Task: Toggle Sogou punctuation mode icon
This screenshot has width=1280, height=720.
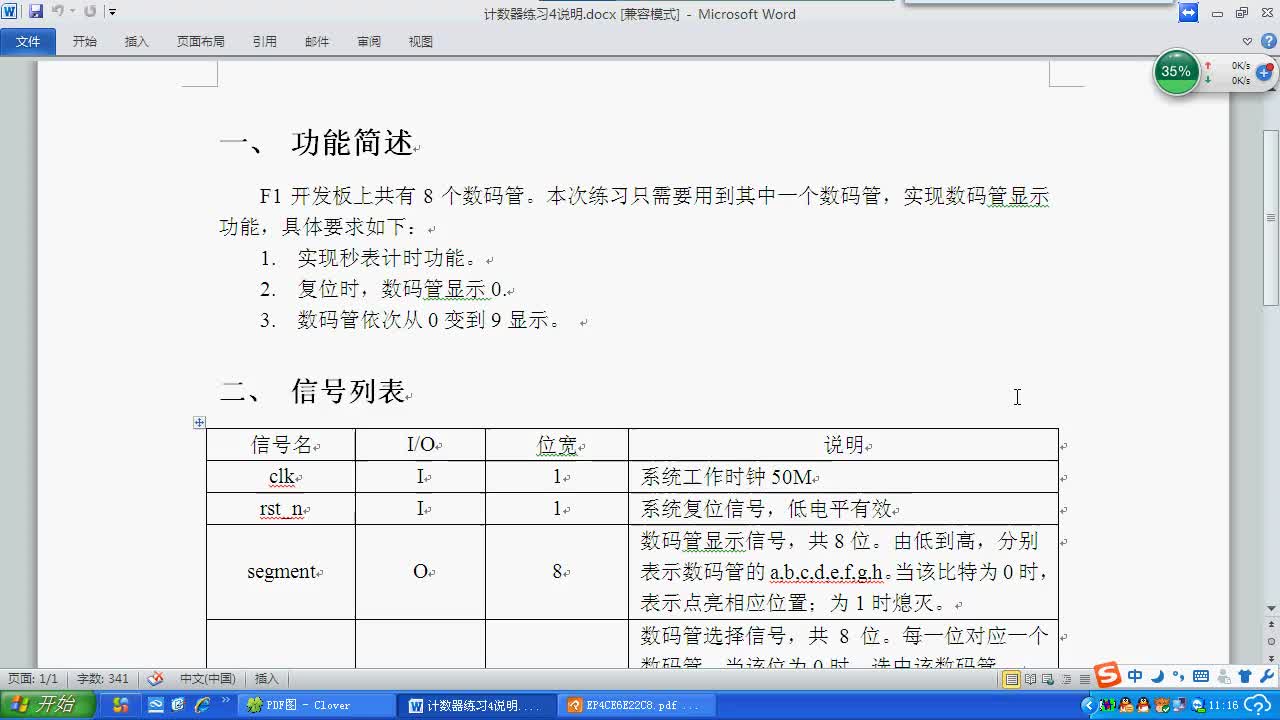Action: tap(1178, 676)
